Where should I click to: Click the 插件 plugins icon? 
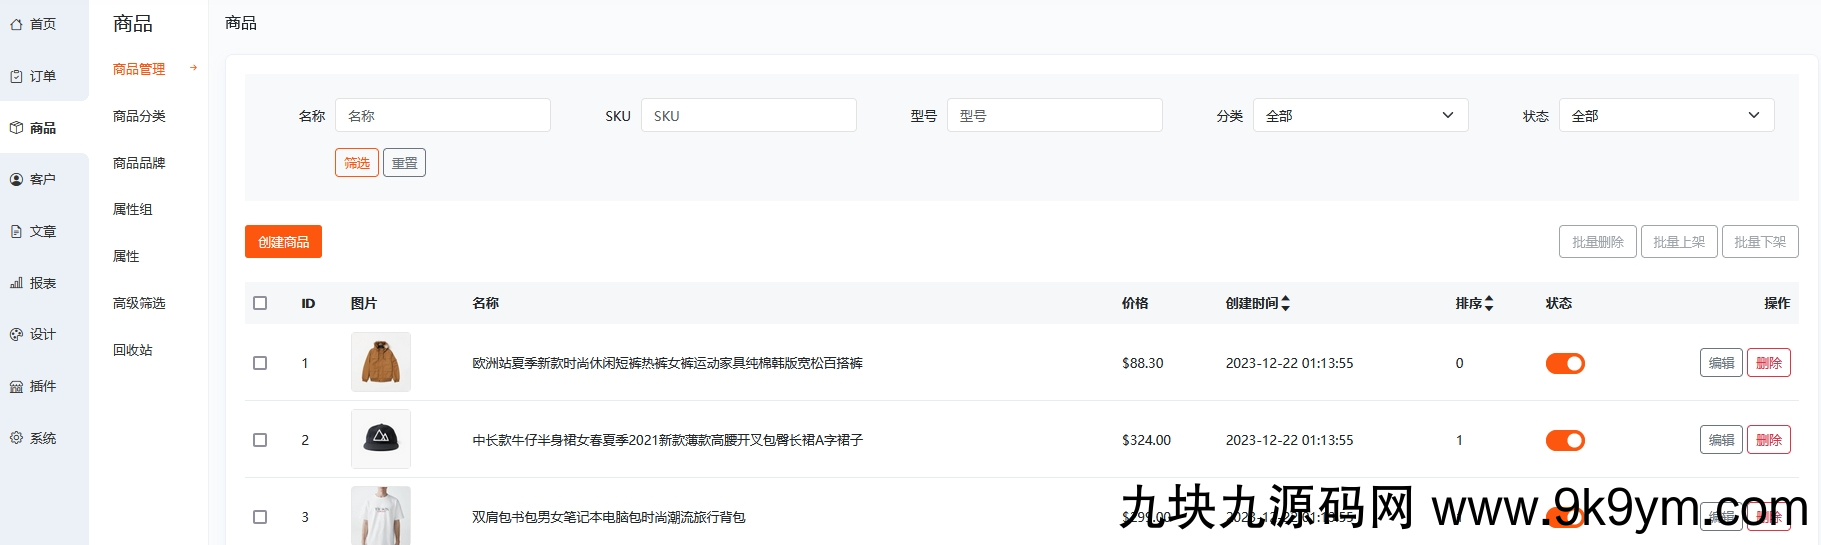(16, 387)
